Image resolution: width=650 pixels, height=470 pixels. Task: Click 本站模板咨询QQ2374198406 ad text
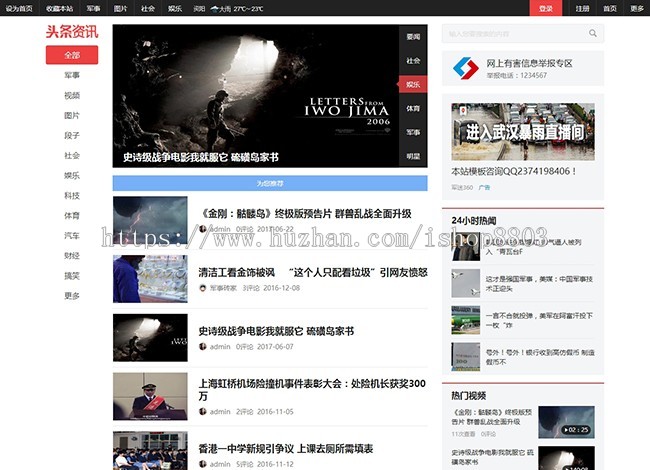(514, 171)
